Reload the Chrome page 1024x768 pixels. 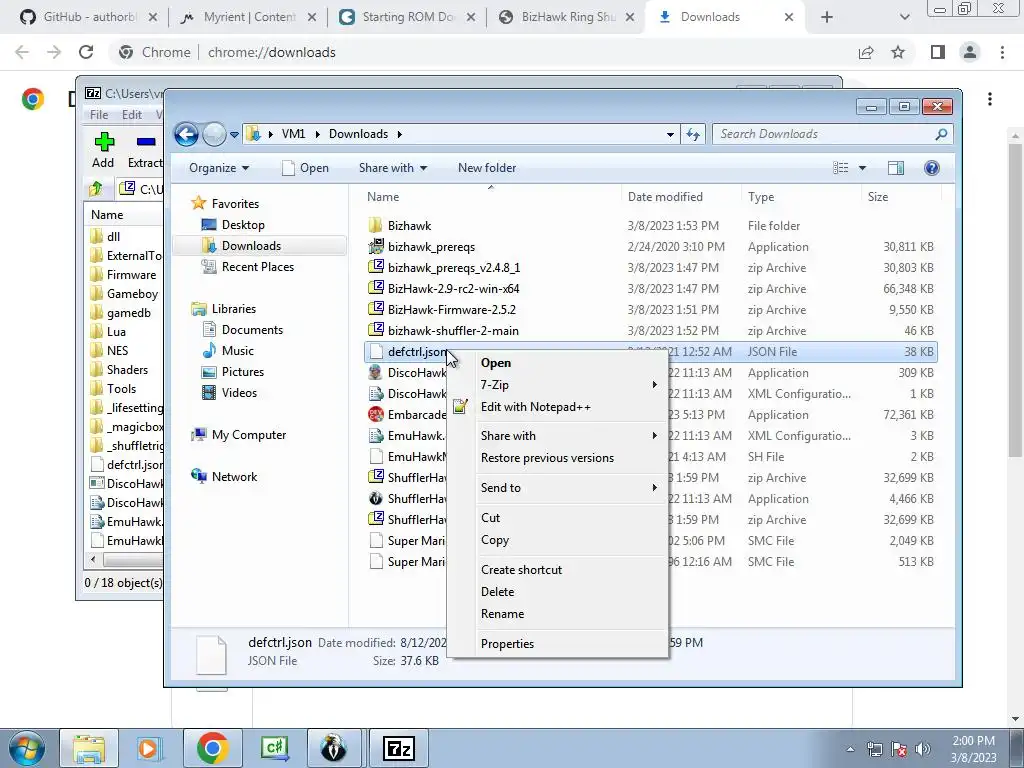86,52
